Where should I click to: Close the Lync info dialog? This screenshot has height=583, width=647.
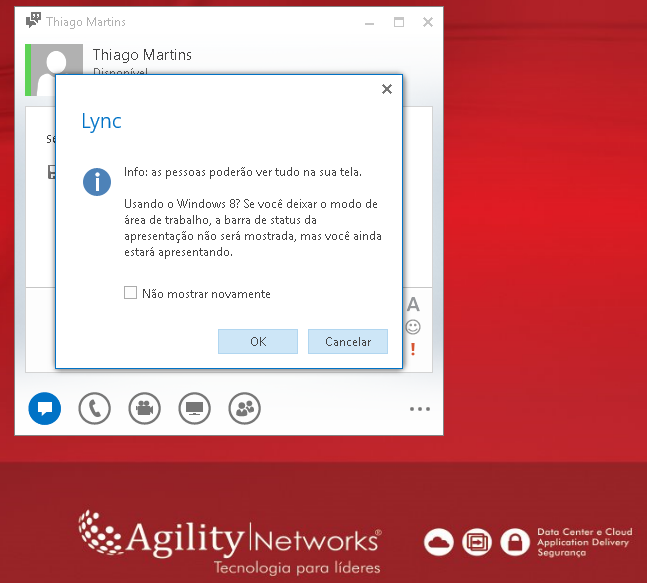point(387,89)
